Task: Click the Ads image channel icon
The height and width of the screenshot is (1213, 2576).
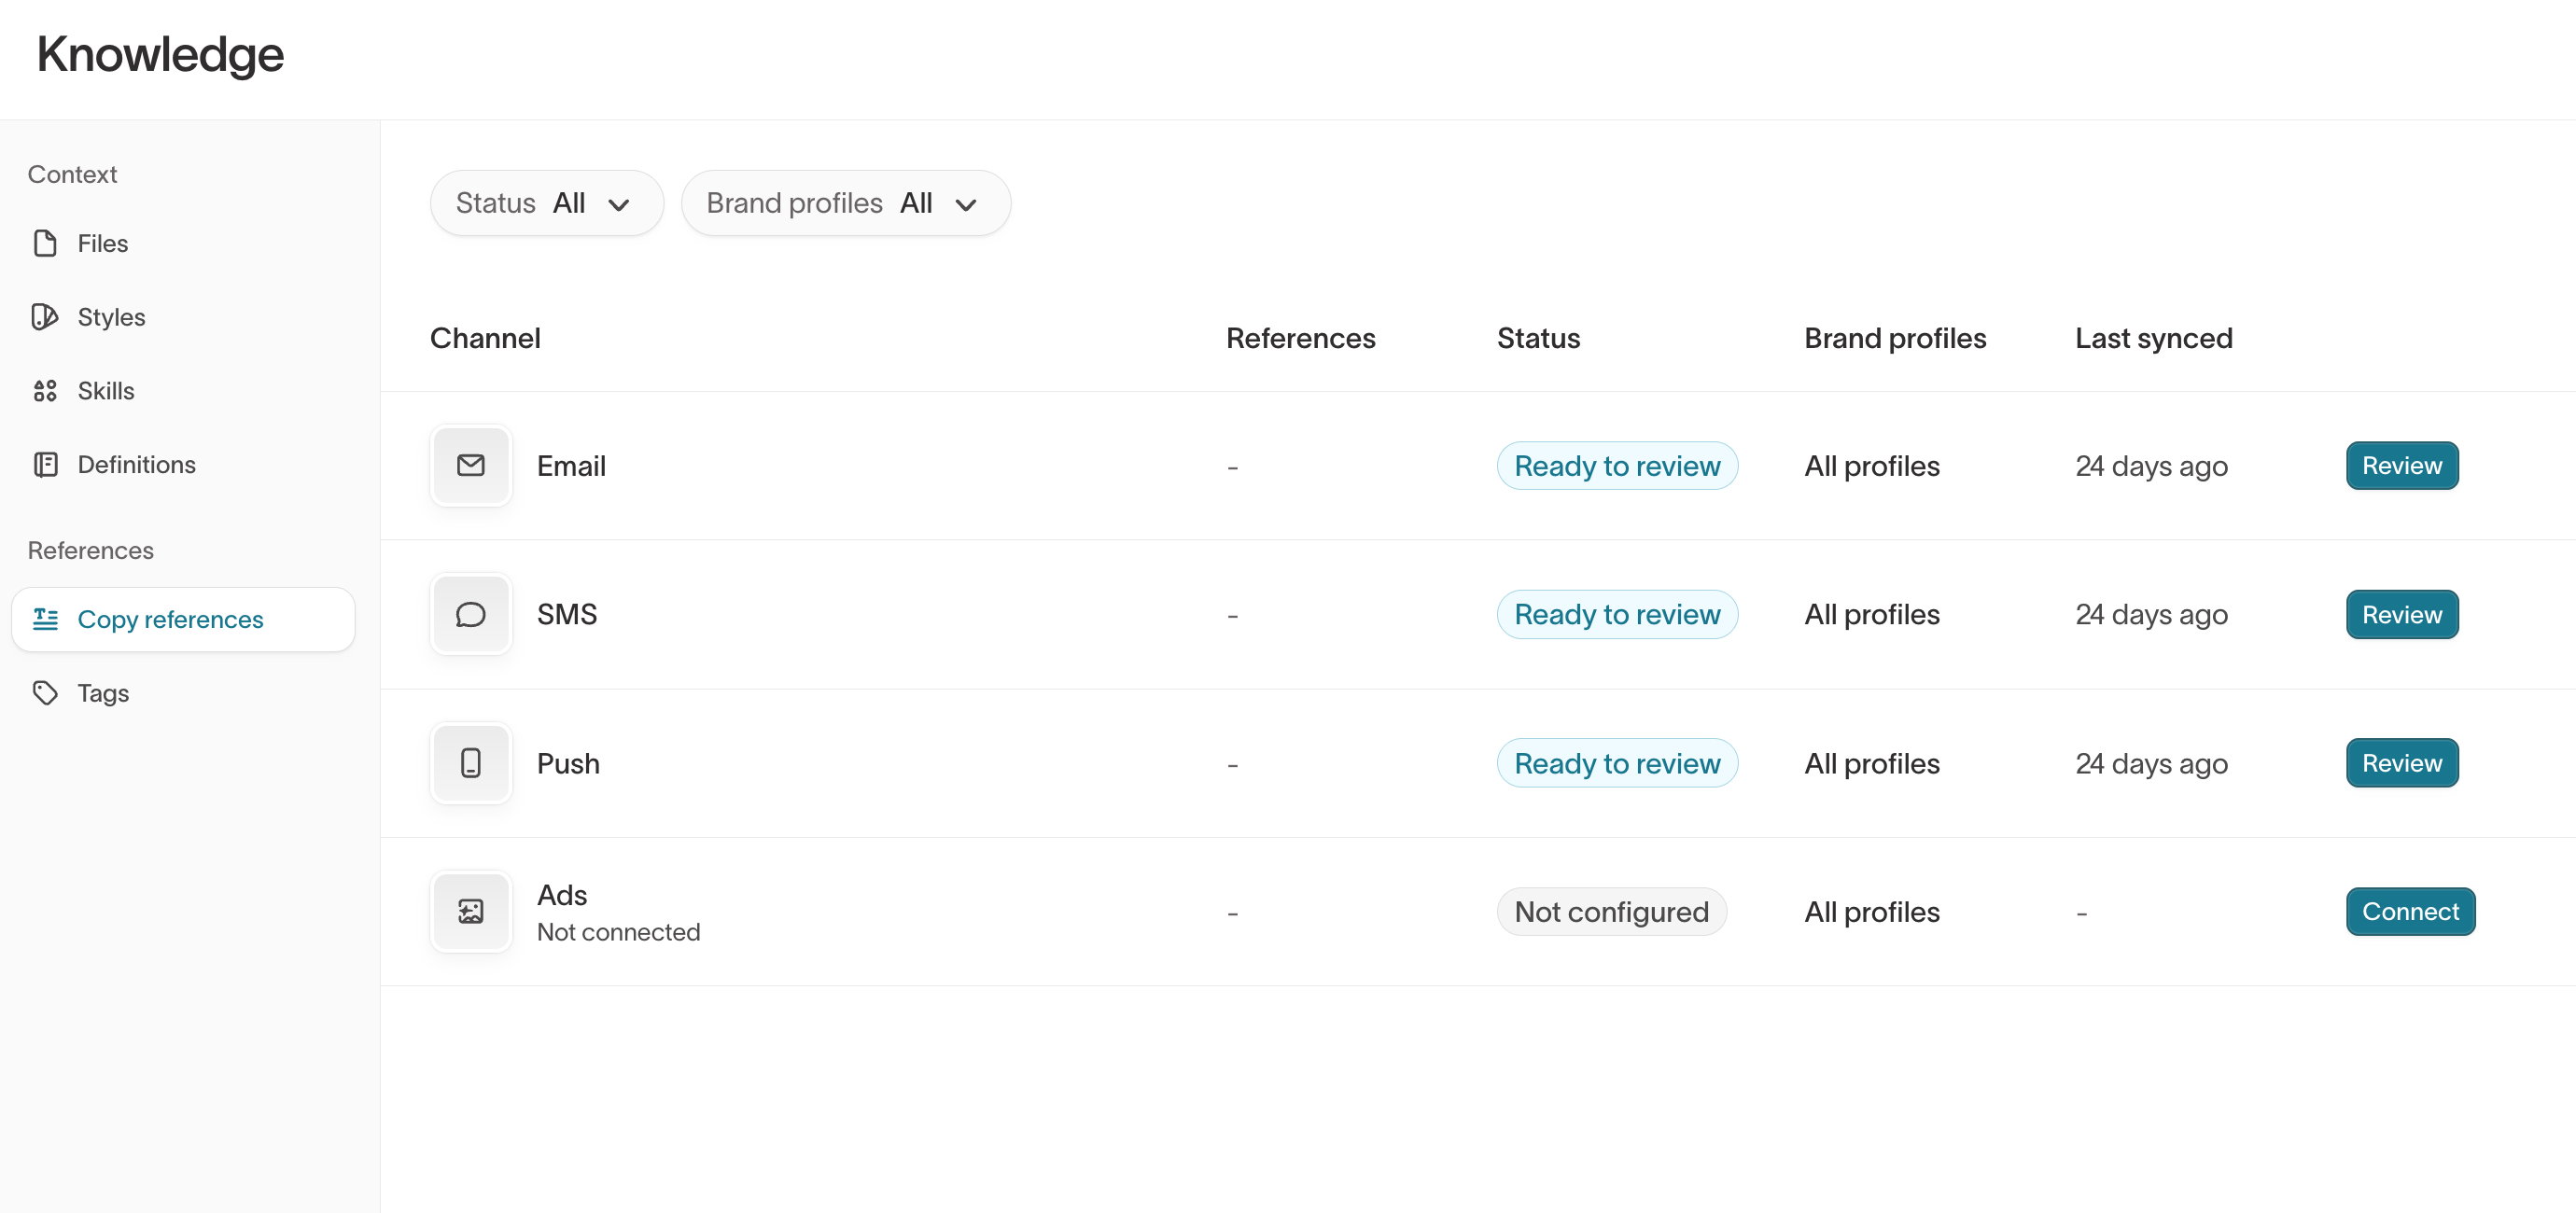Action: pos(471,912)
